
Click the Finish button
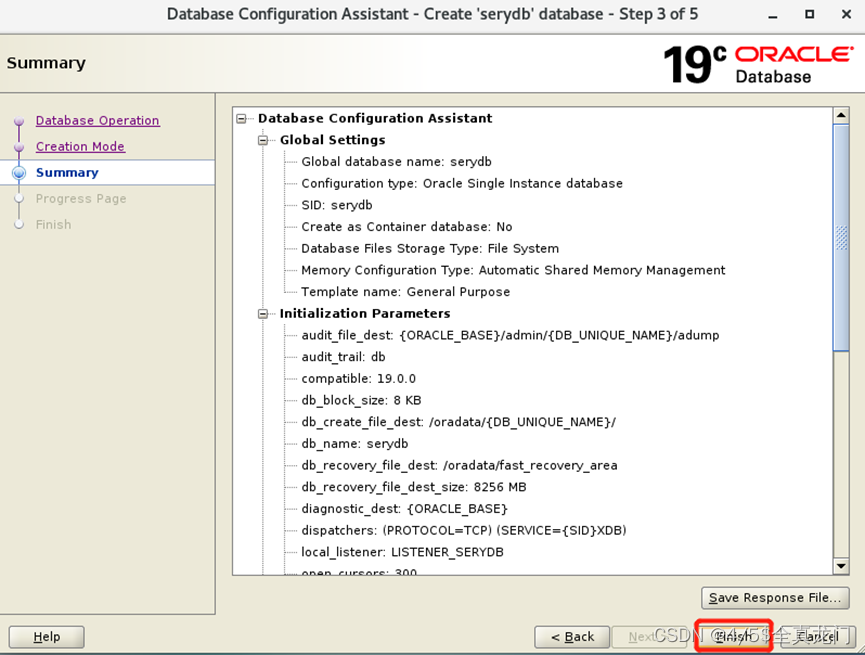pos(733,636)
